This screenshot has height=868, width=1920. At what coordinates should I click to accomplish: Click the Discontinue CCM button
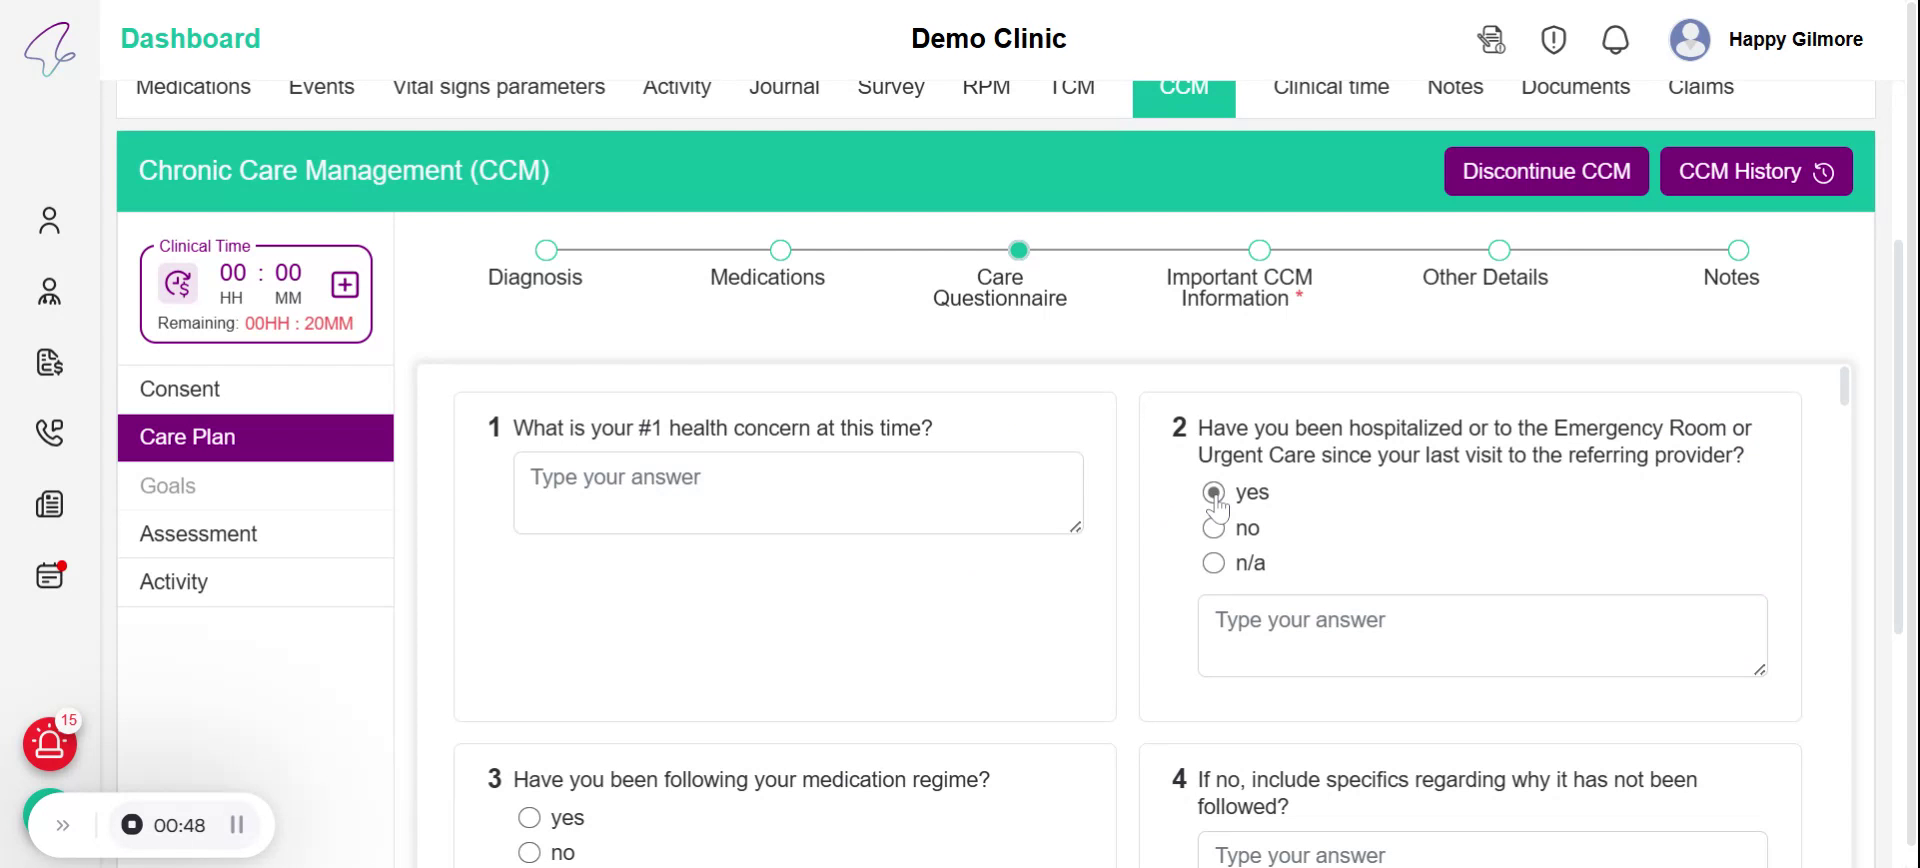tap(1546, 172)
